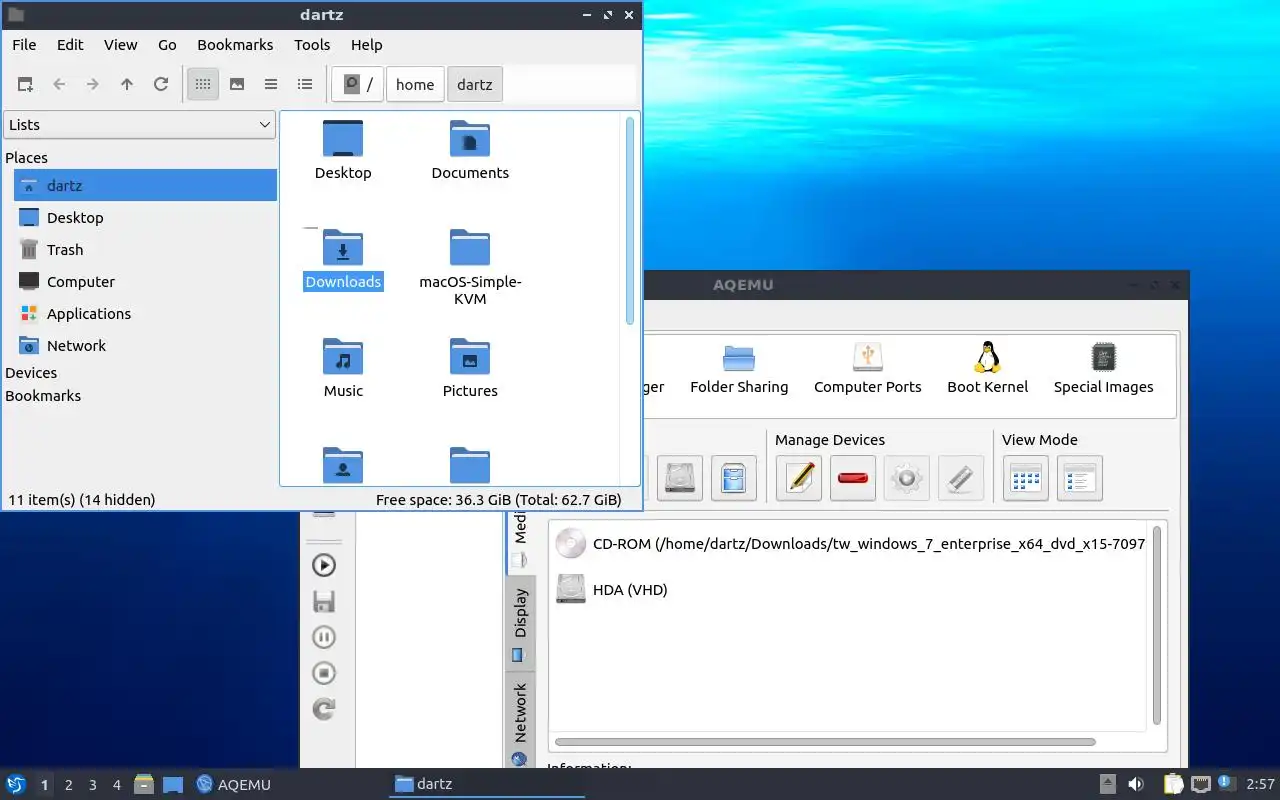Open a new tab in file manager
Image resolution: width=1280 pixels, height=800 pixels.
(25, 84)
